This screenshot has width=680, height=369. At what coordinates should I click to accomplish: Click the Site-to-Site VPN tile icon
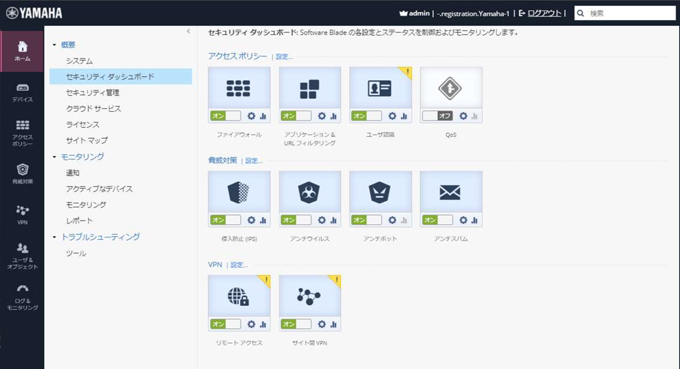coord(309,296)
